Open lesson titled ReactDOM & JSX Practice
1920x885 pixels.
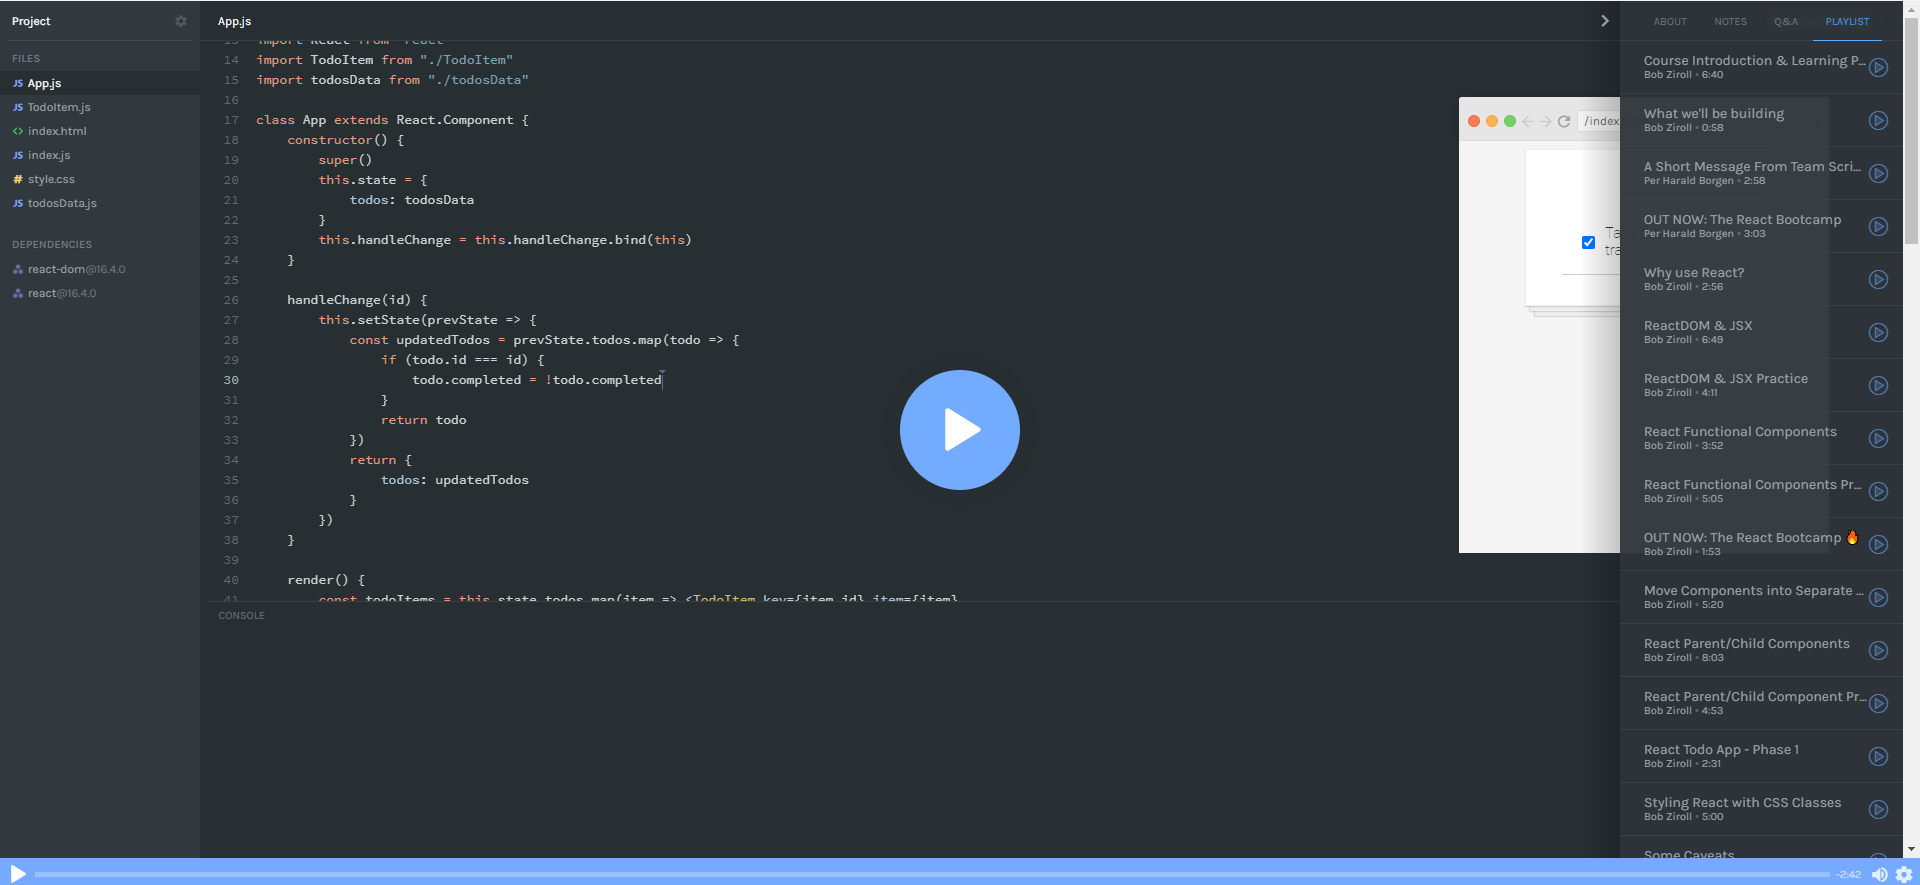(1726, 378)
